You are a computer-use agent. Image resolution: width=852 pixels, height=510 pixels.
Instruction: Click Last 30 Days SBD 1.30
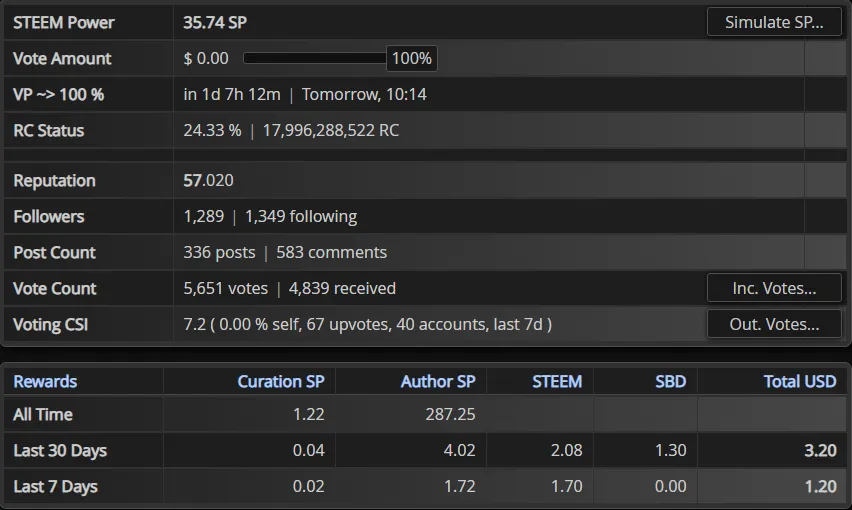click(671, 450)
